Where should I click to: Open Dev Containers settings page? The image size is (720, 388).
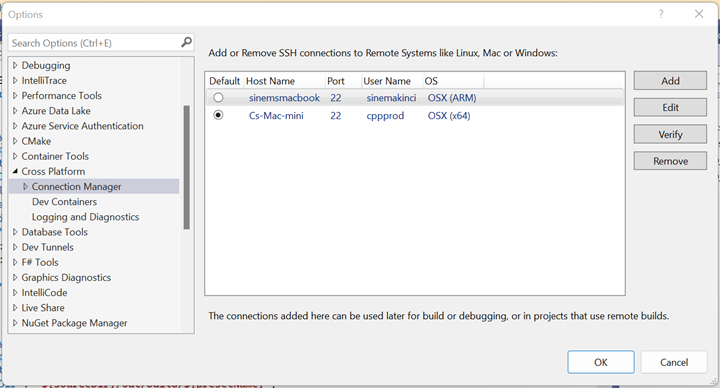click(64, 202)
